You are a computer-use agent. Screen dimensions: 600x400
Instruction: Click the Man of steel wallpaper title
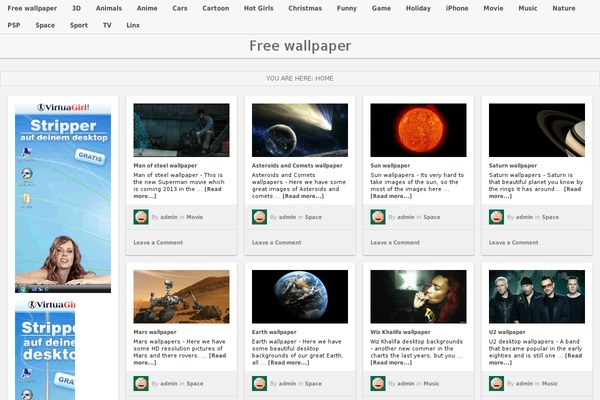pyautogui.click(x=165, y=166)
